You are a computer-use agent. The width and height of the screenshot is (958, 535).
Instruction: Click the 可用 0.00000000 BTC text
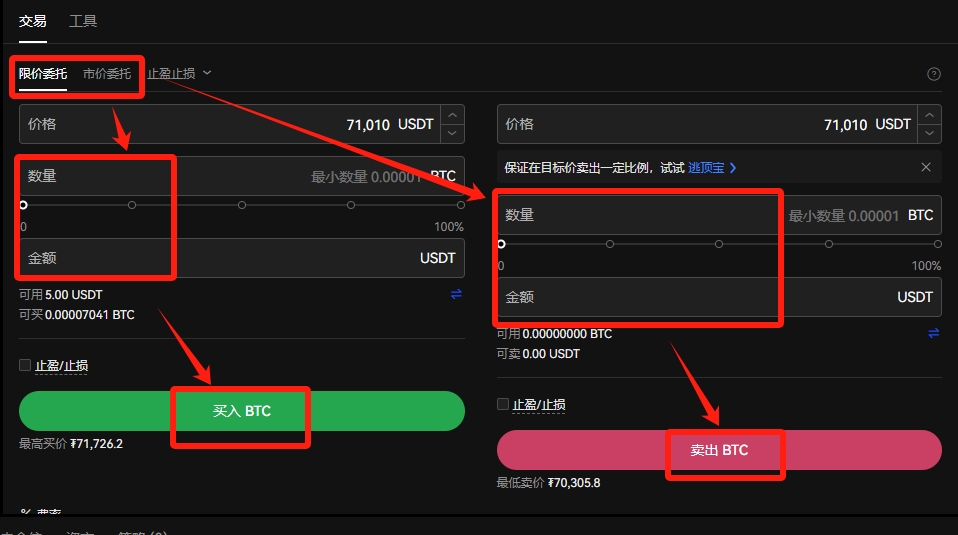[554, 334]
